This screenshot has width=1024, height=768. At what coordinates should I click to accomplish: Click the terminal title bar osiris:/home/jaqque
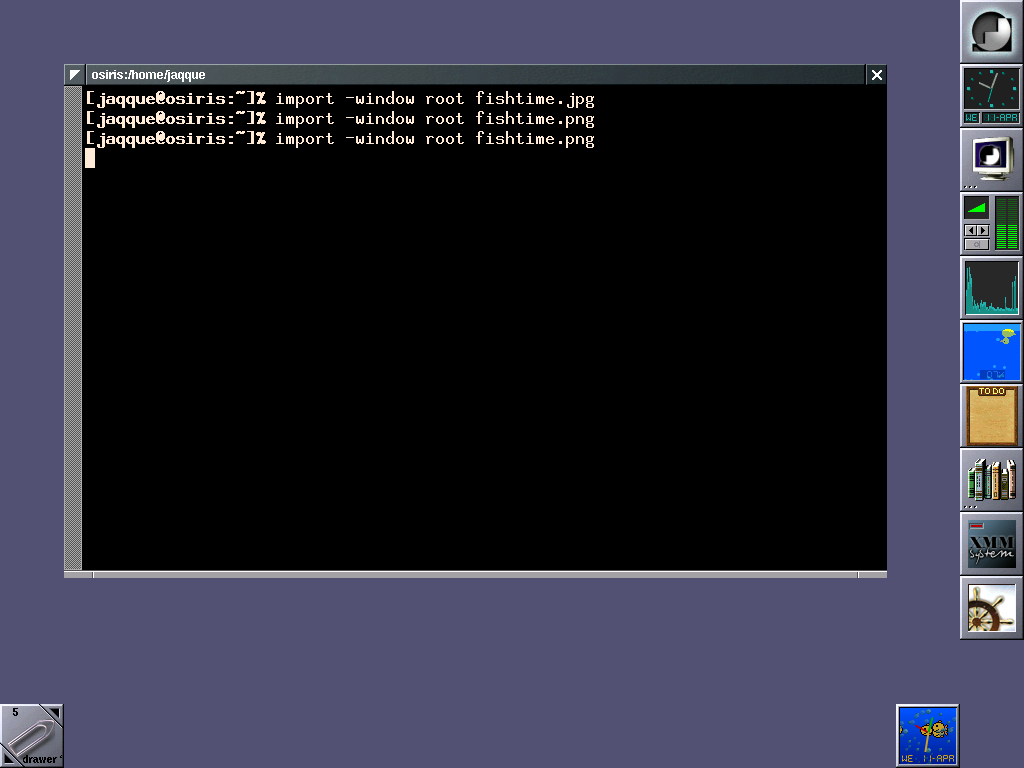[475, 75]
